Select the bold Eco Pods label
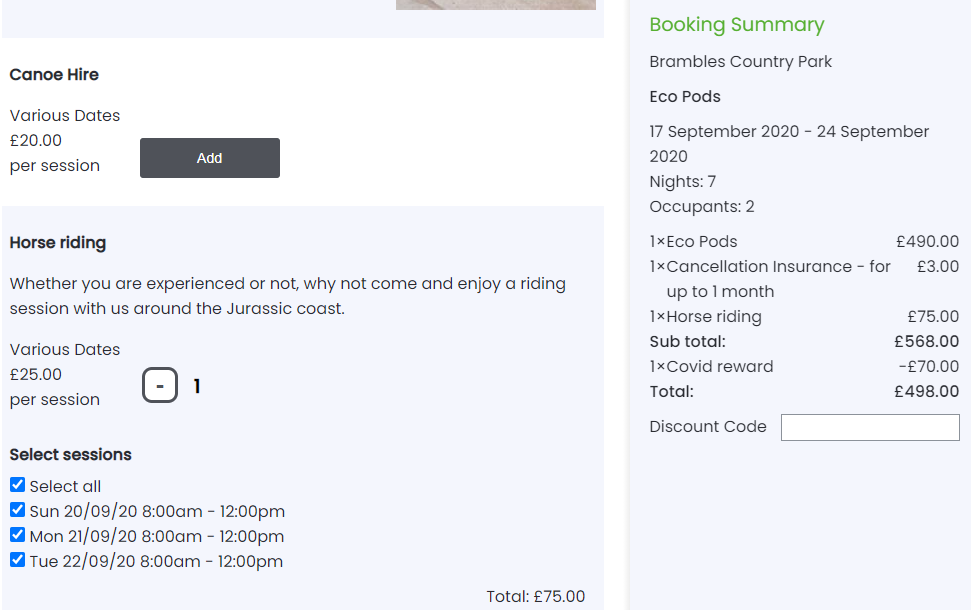 tap(685, 97)
